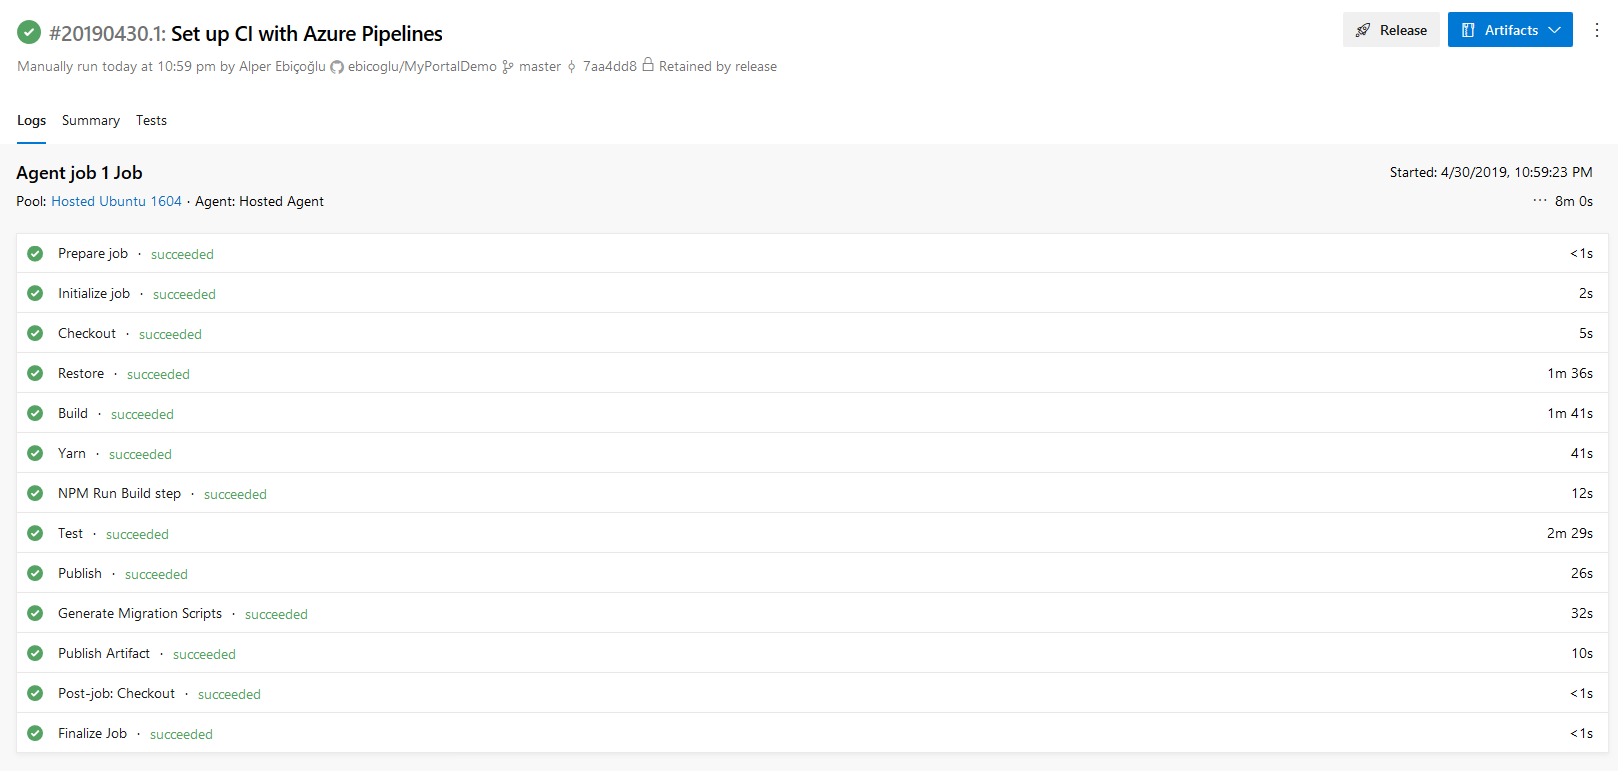Click the Agent job 1 Job heading
The width and height of the screenshot is (1618, 771).
click(x=79, y=173)
